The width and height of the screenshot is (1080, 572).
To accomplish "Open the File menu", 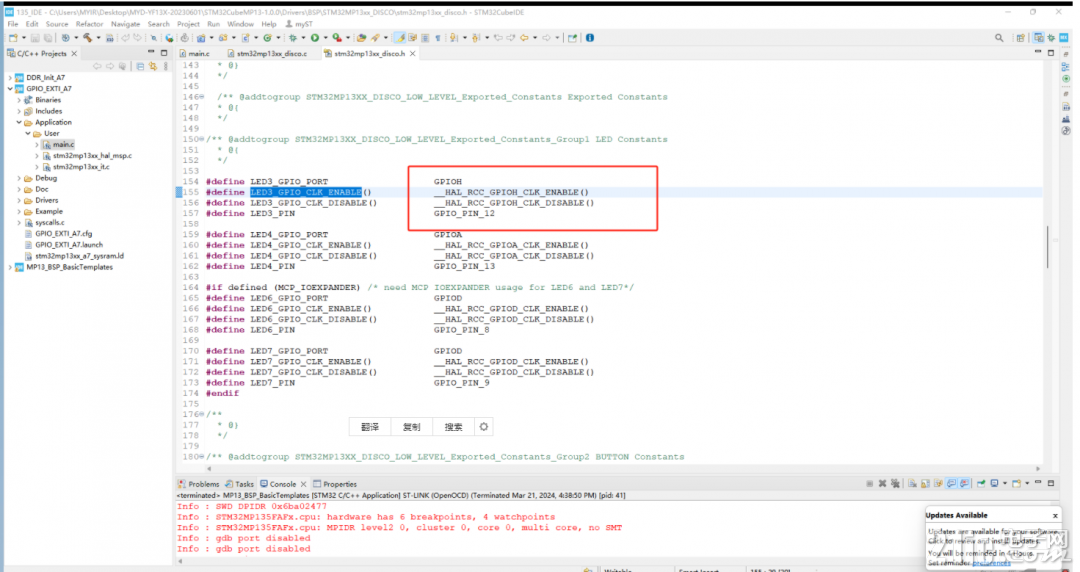I will pos(12,24).
